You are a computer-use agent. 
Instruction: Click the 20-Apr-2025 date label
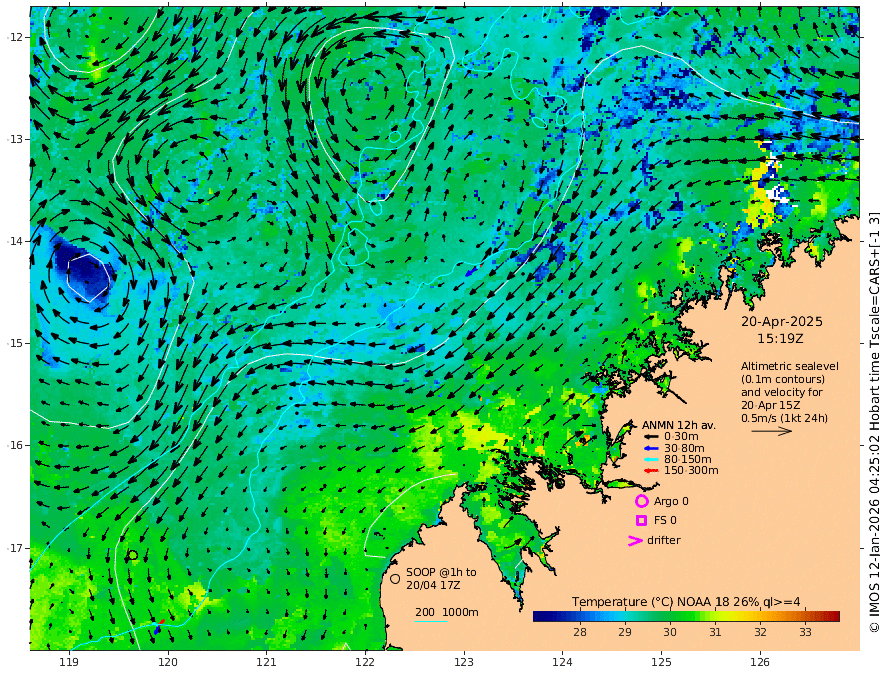781,322
